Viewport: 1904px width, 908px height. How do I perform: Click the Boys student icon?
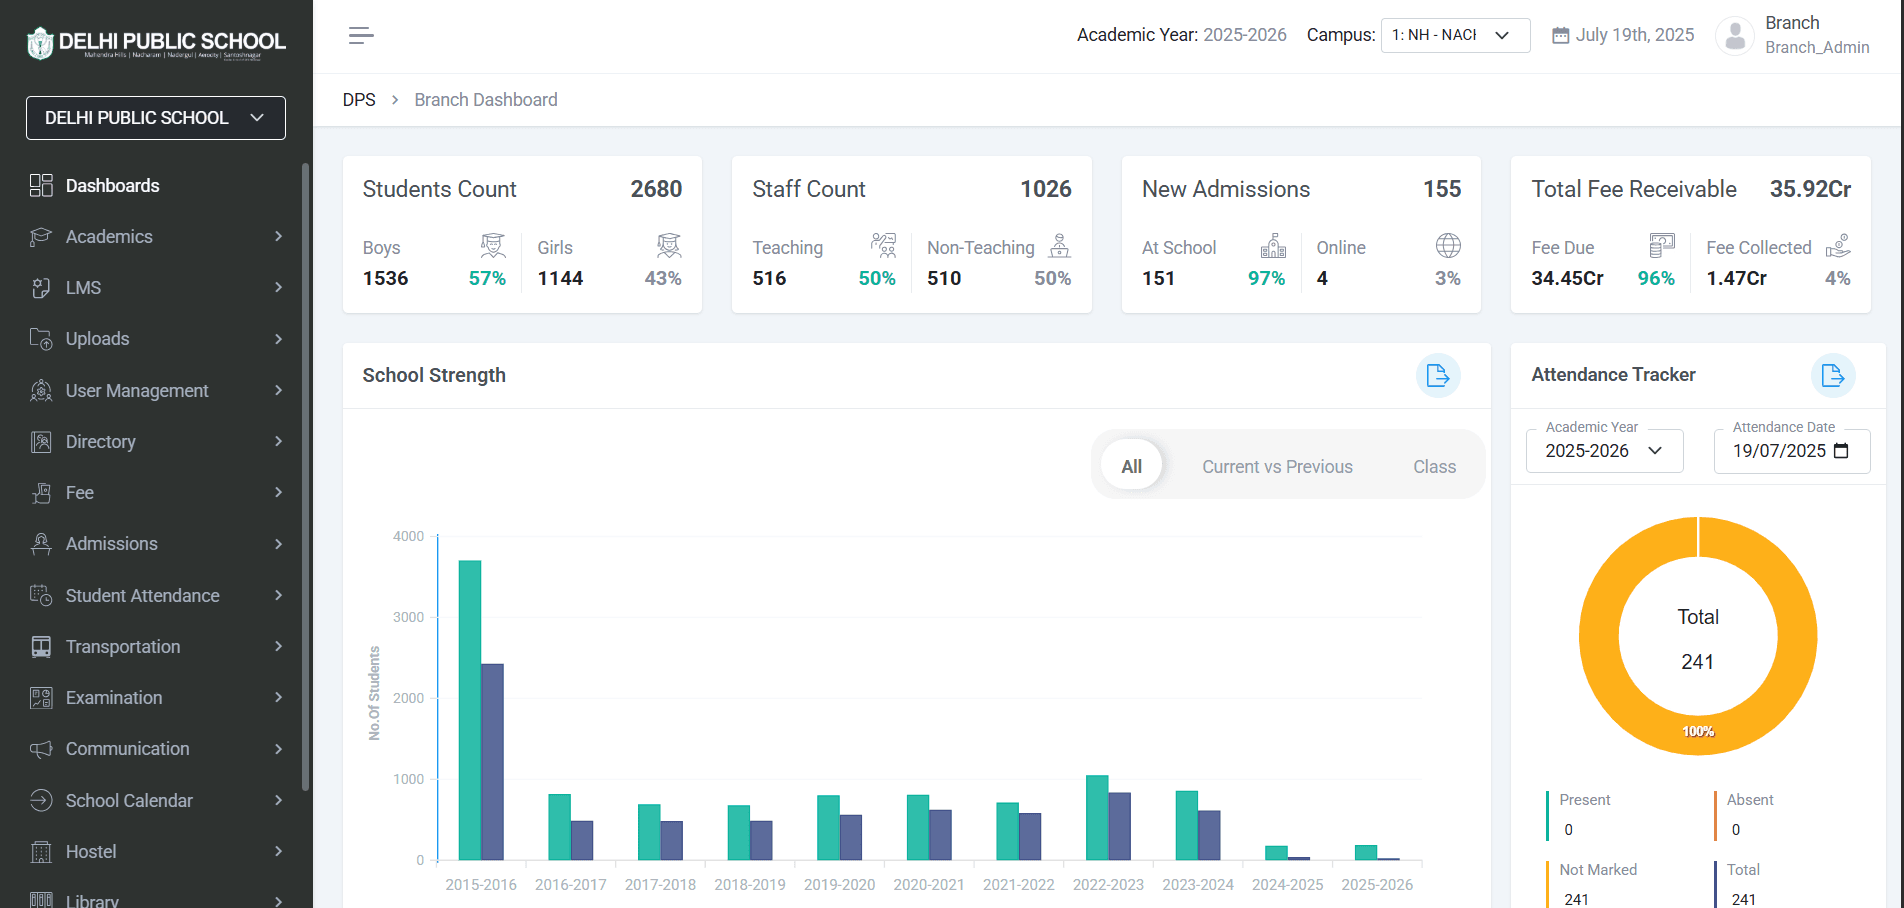pyautogui.click(x=493, y=245)
